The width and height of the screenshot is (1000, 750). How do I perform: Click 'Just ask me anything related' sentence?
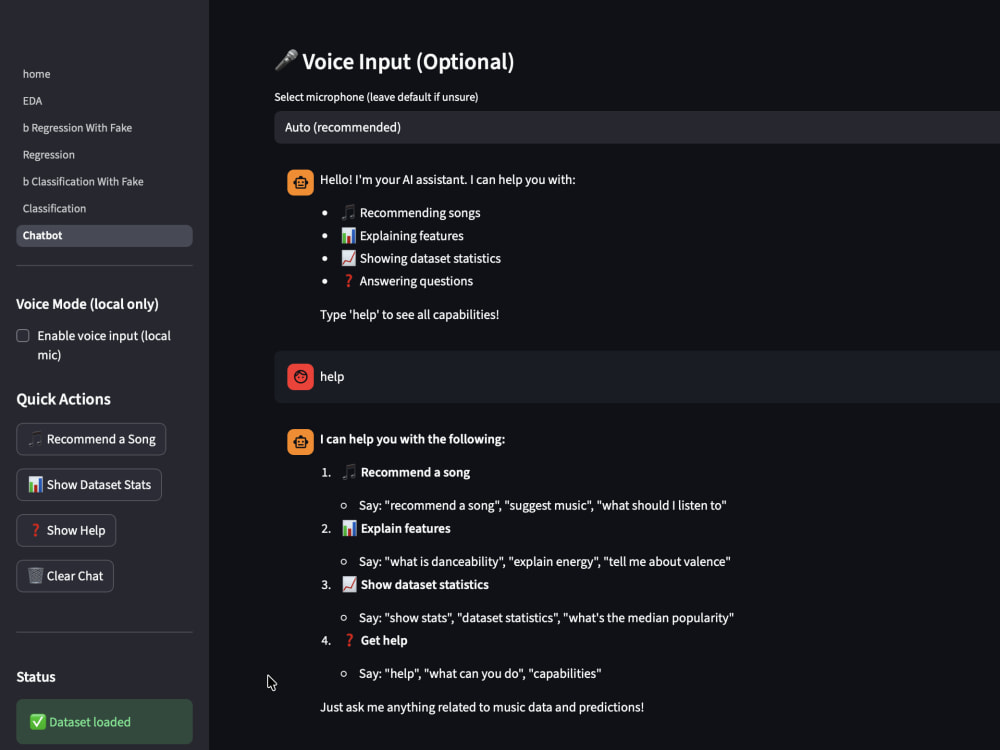(x=482, y=707)
